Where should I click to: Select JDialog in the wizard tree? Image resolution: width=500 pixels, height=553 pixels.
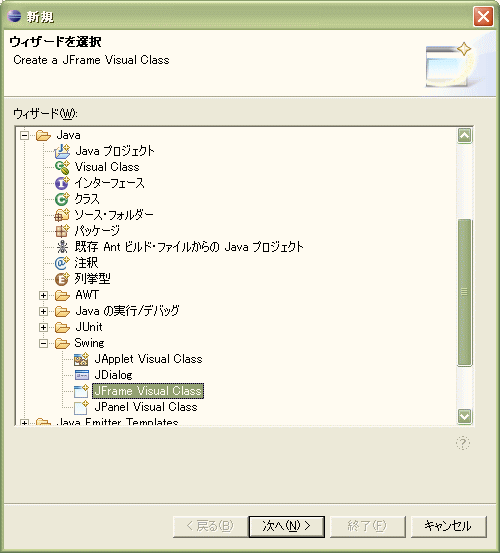tap(113, 375)
